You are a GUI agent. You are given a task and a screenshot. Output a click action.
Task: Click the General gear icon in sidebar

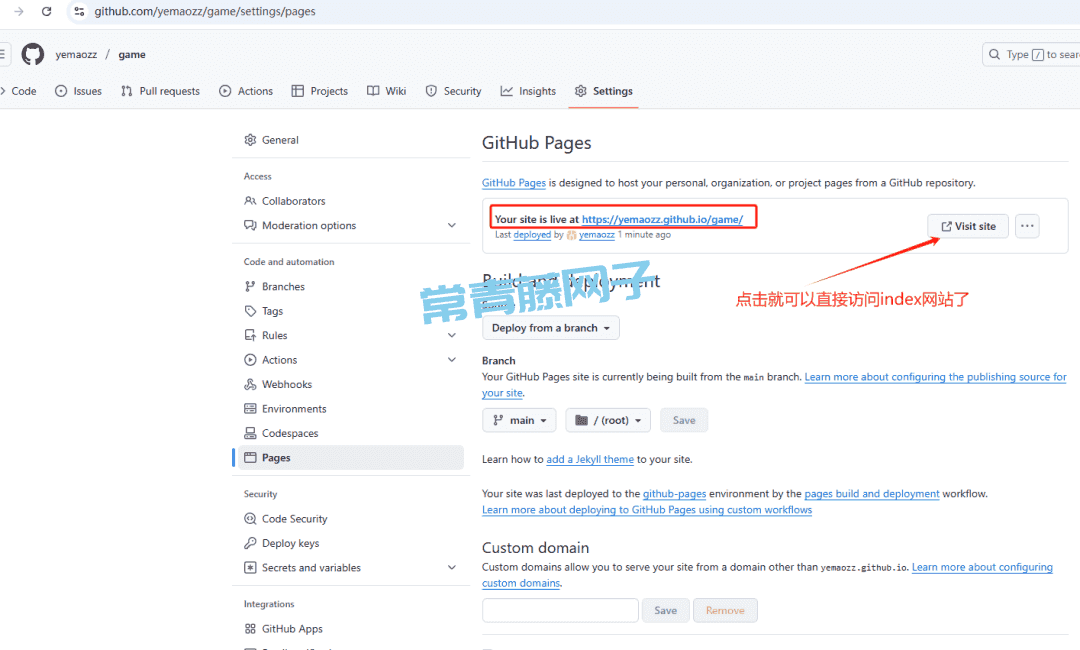click(x=250, y=140)
